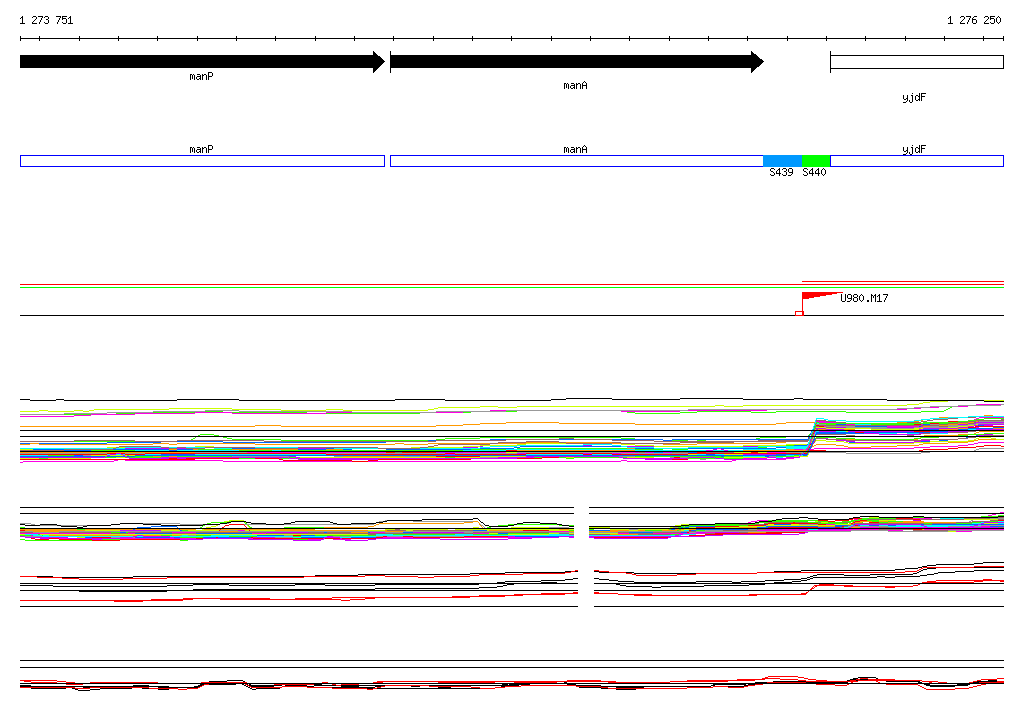The image size is (1024, 714).
Task: Click the S440 label
Action: click(x=814, y=172)
